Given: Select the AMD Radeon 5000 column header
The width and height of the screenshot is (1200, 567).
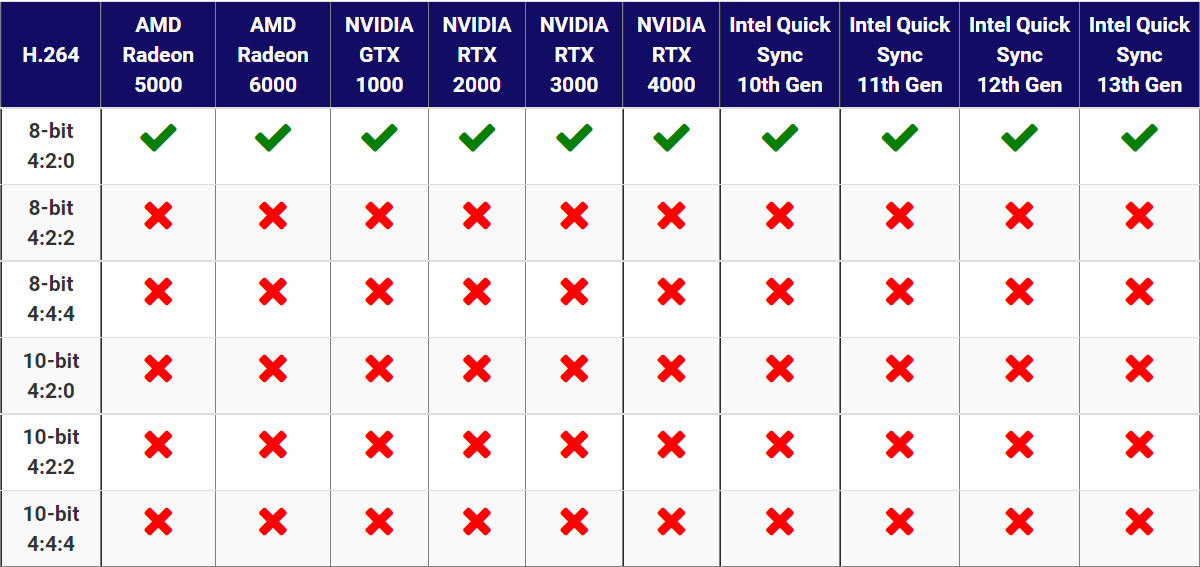Looking at the screenshot, I should coord(158,54).
